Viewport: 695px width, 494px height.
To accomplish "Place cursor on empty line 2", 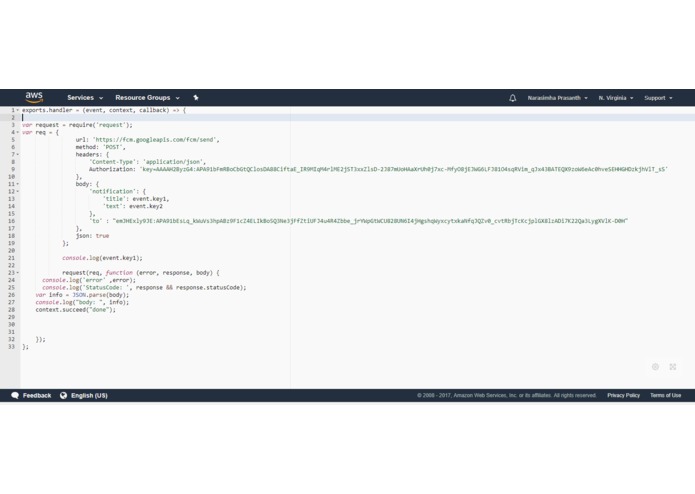I will pos(357,118).
